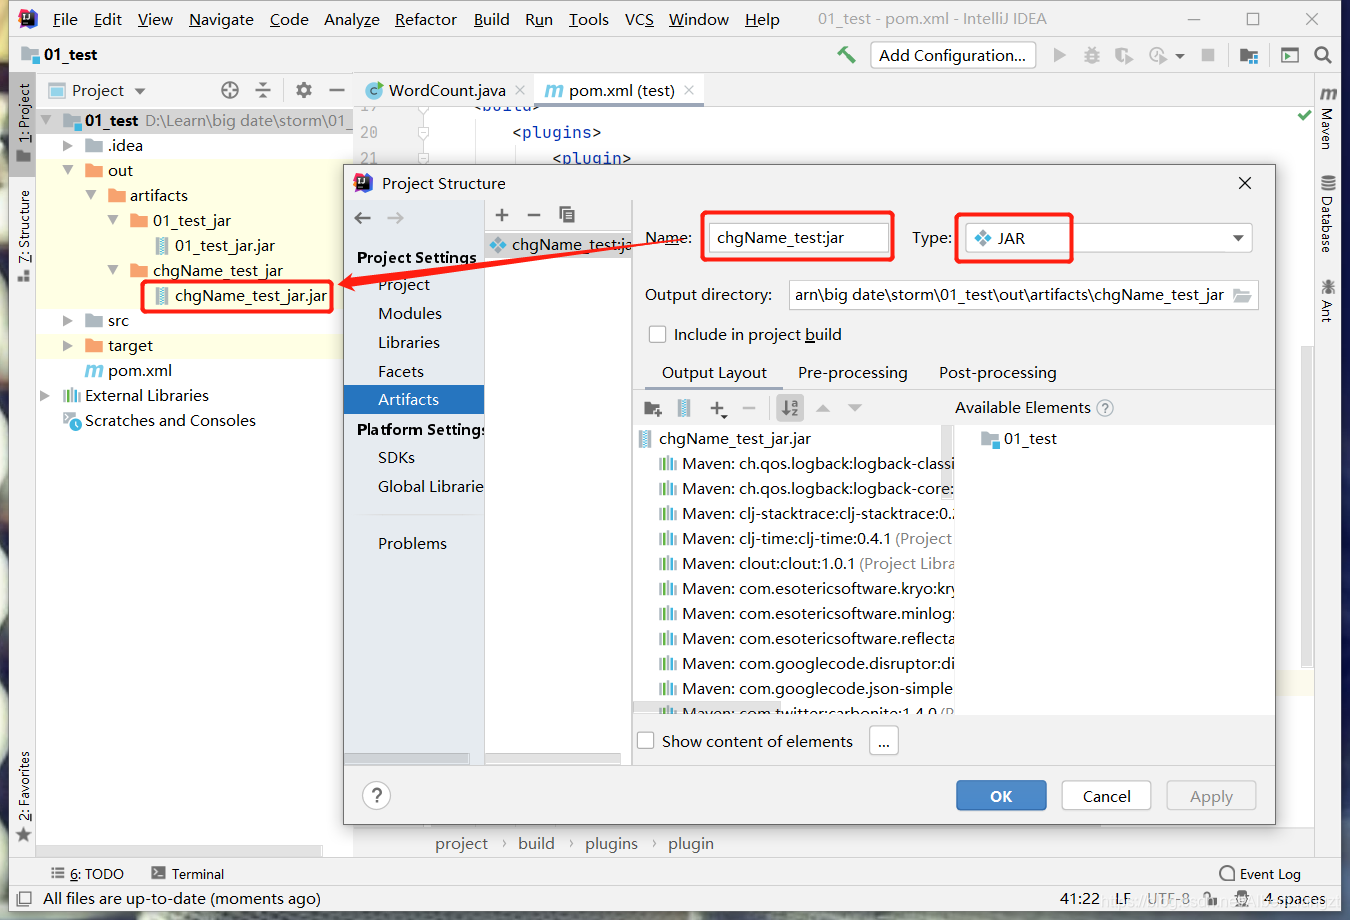The width and height of the screenshot is (1350, 920).
Task: Select Facets in Project Settings
Action: [401, 371]
